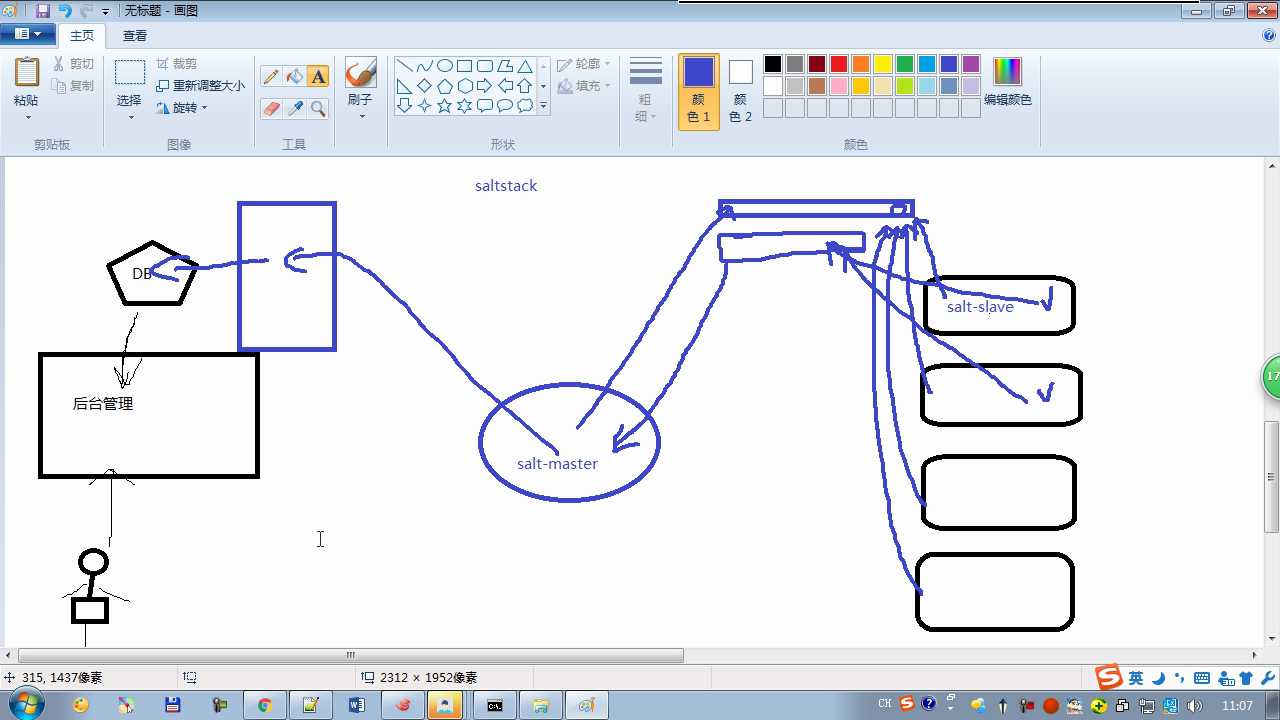Viewport: 1280px width, 720px height.
Task: Pick the green color swatch
Action: click(x=905, y=64)
